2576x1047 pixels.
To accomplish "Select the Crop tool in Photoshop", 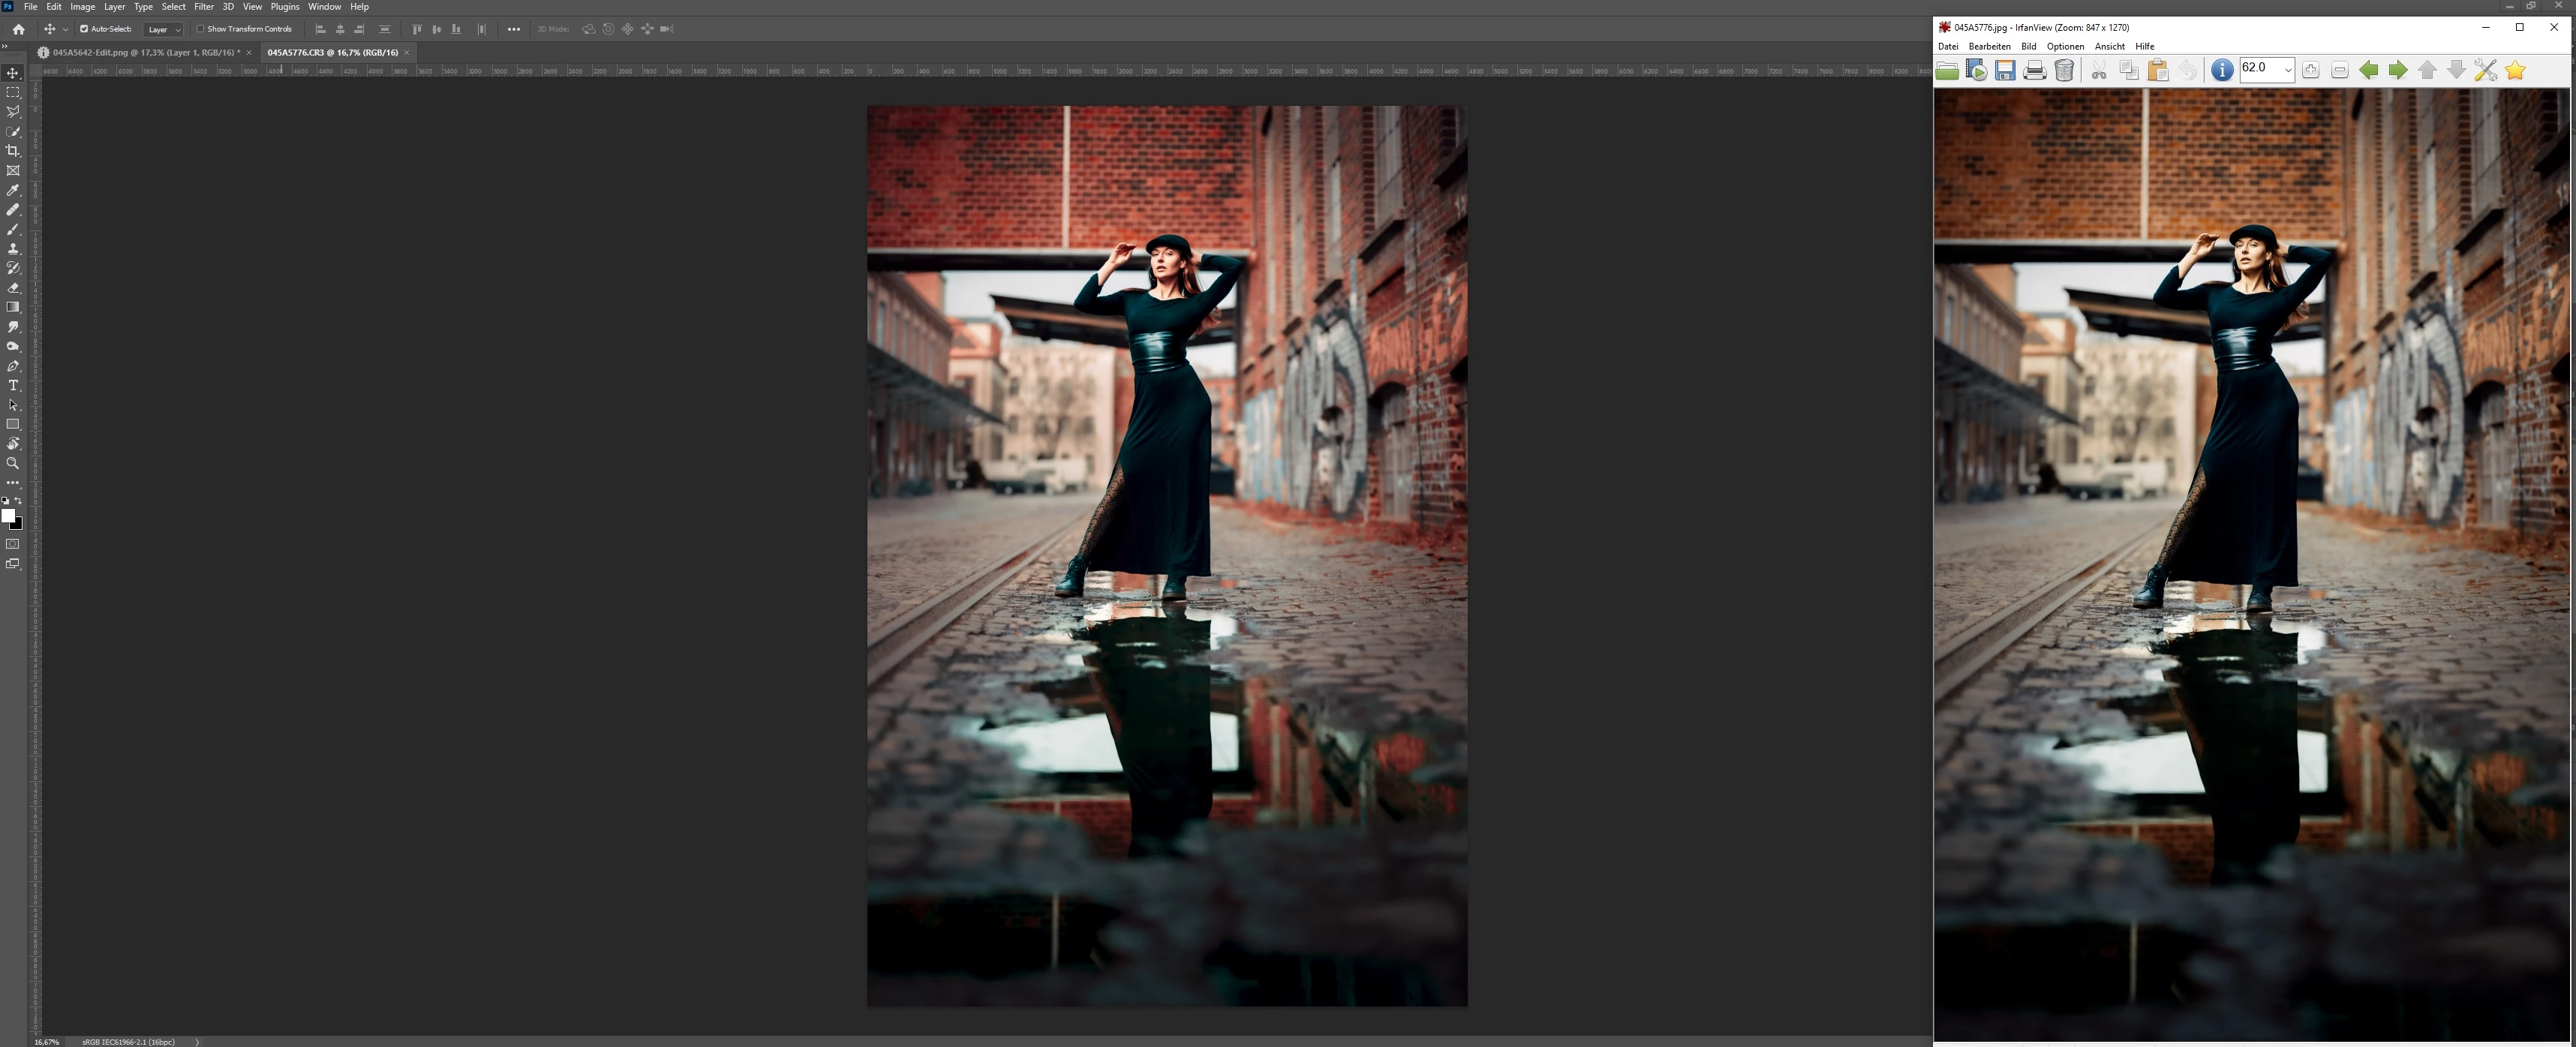I will (x=13, y=151).
